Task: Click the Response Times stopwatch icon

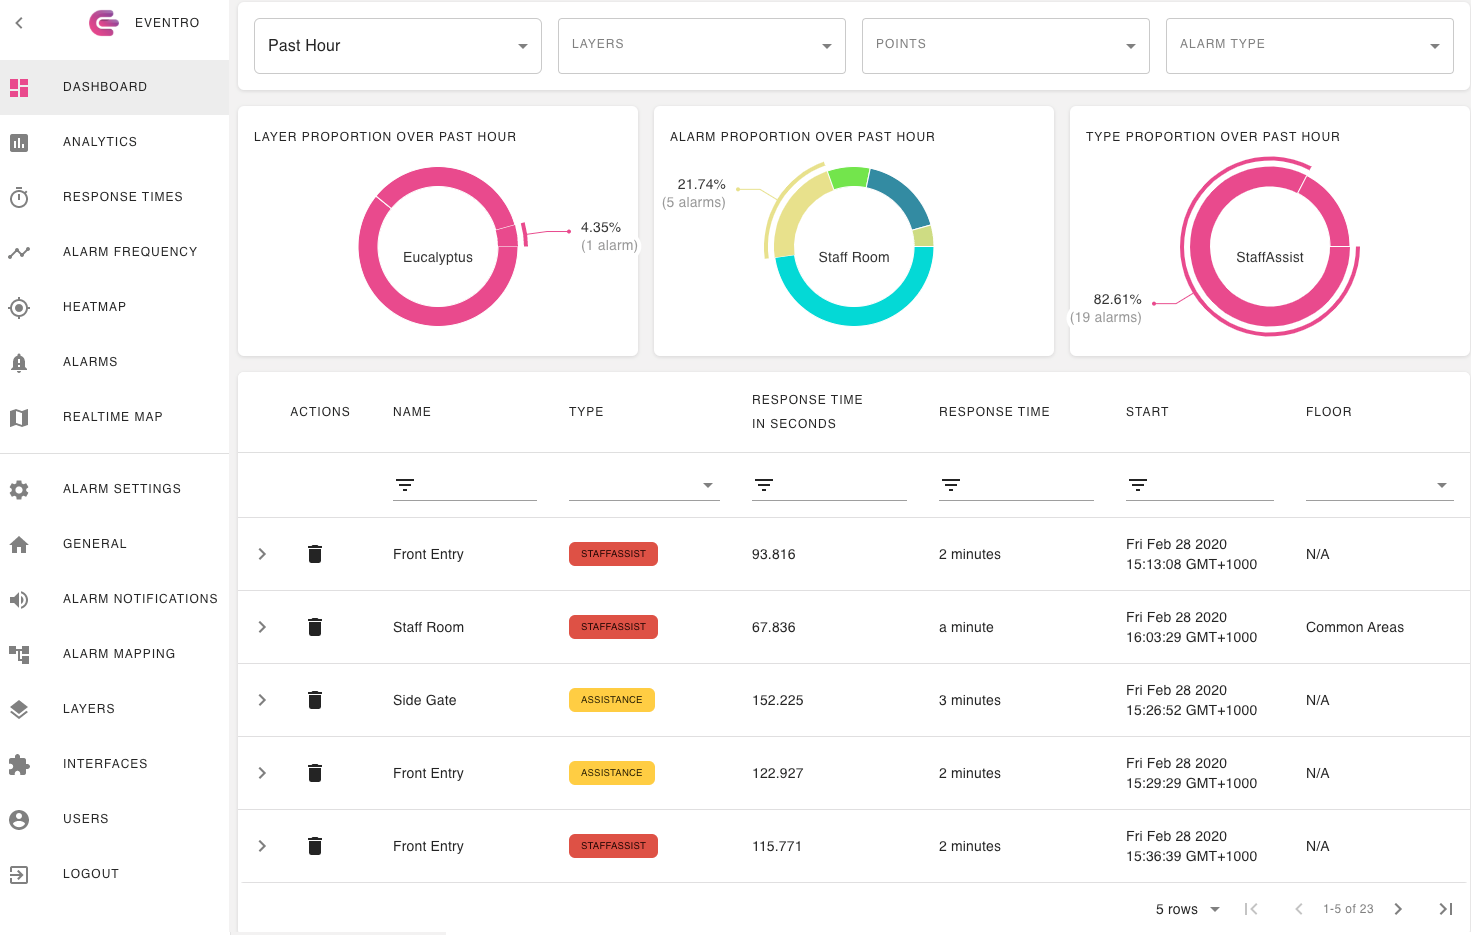Action: coord(19,197)
